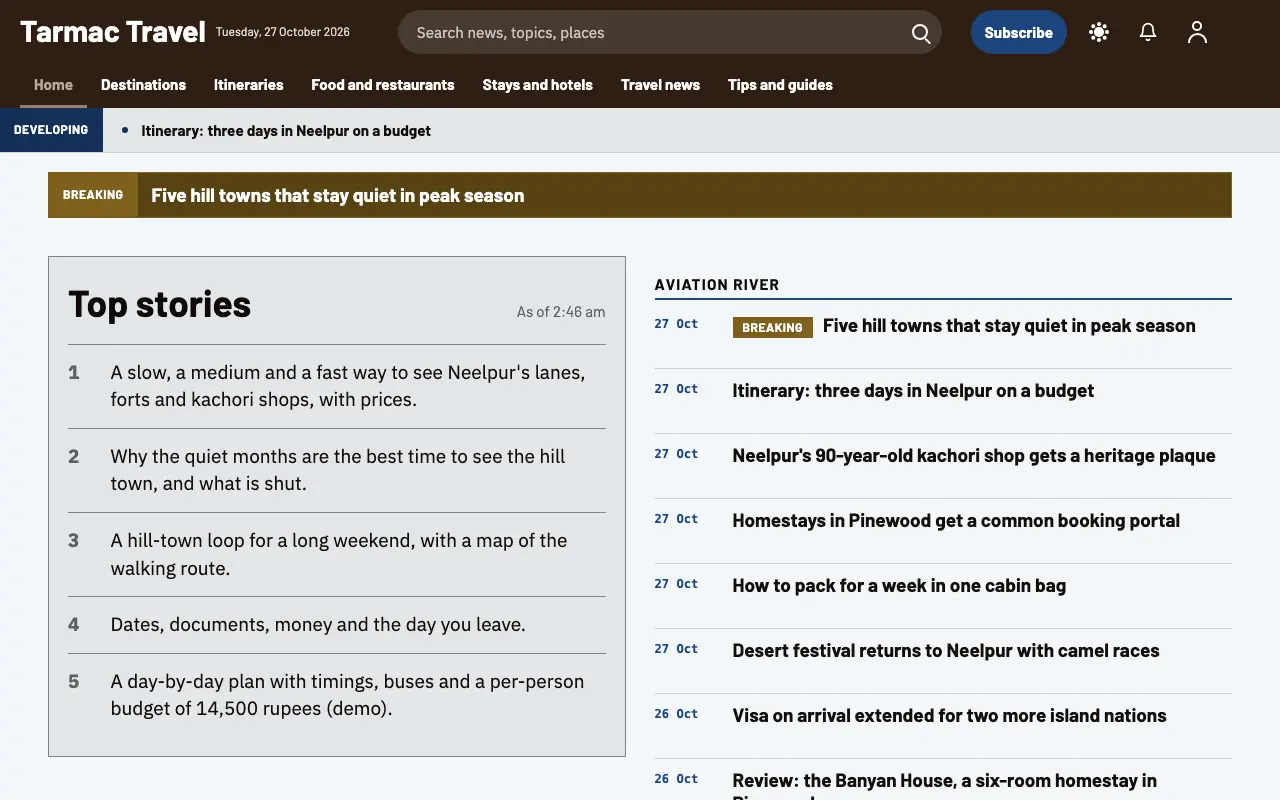Open Stays and hotels section
The height and width of the screenshot is (800, 1280).
[x=537, y=85]
